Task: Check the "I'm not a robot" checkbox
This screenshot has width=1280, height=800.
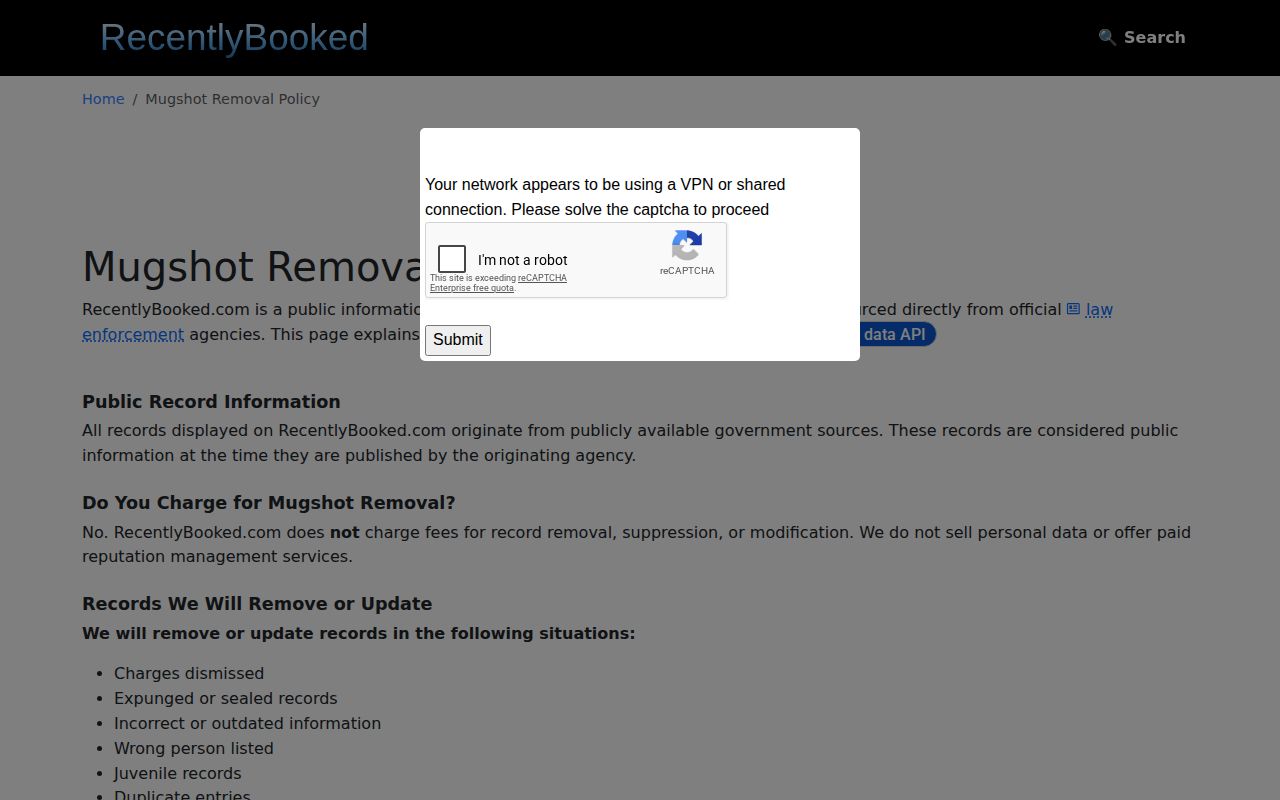Action: coord(452,259)
